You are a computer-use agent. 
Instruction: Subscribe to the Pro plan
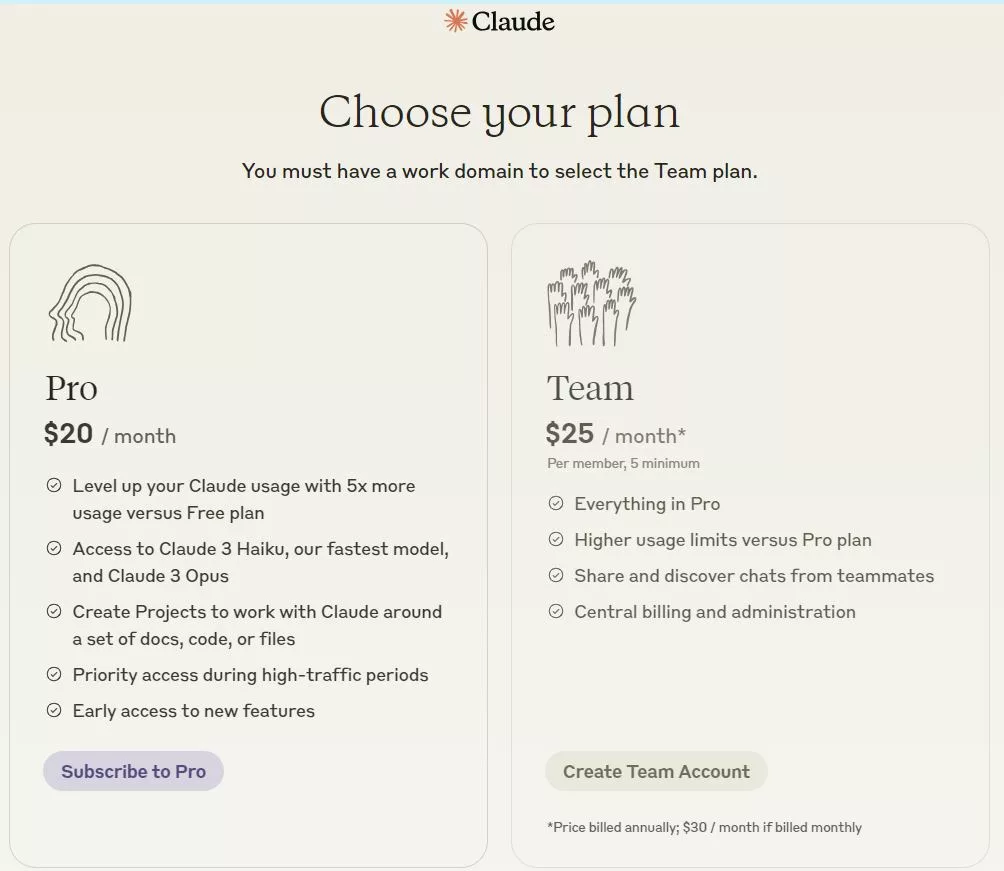pyautogui.click(x=133, y=771)
